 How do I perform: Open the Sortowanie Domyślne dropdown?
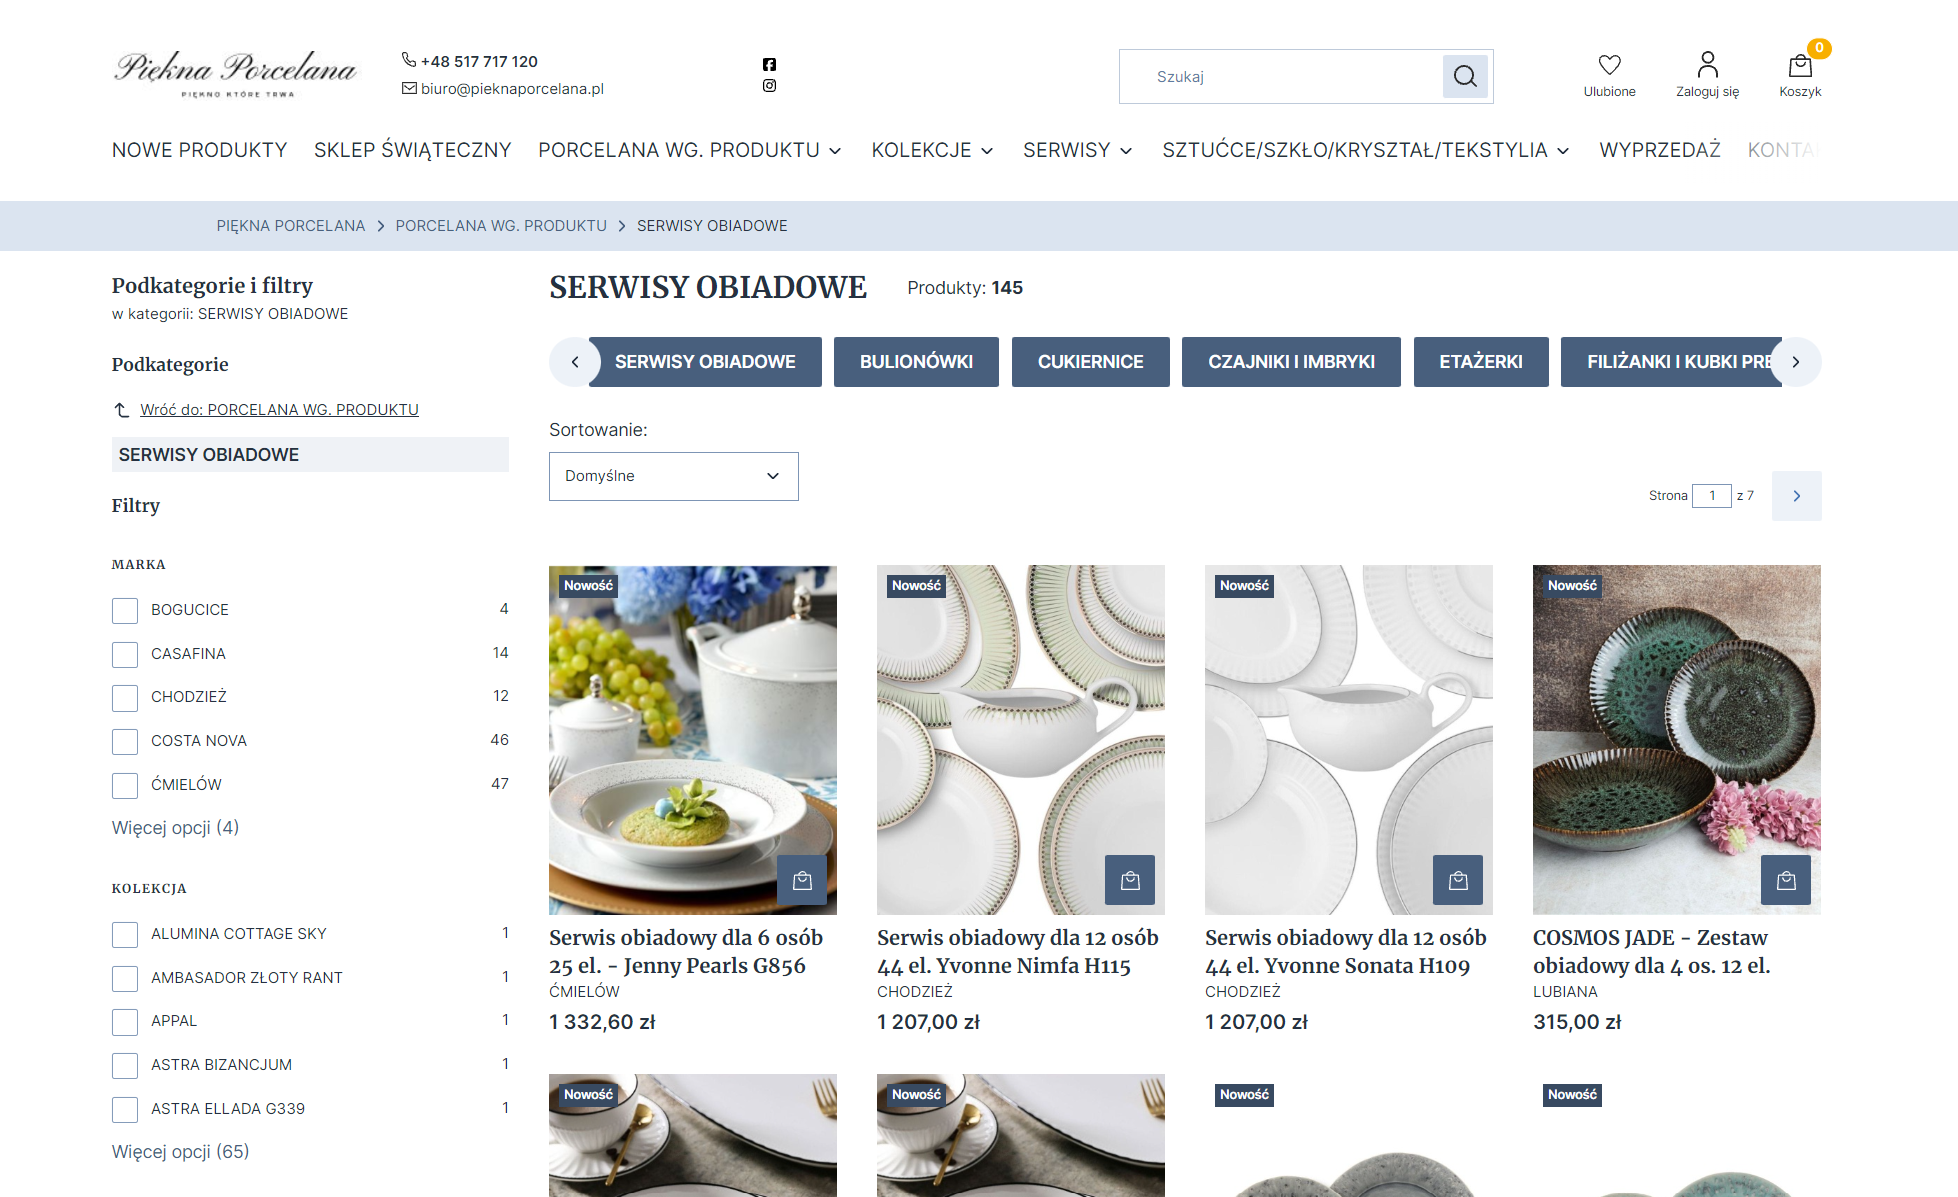tap(673, 476)
